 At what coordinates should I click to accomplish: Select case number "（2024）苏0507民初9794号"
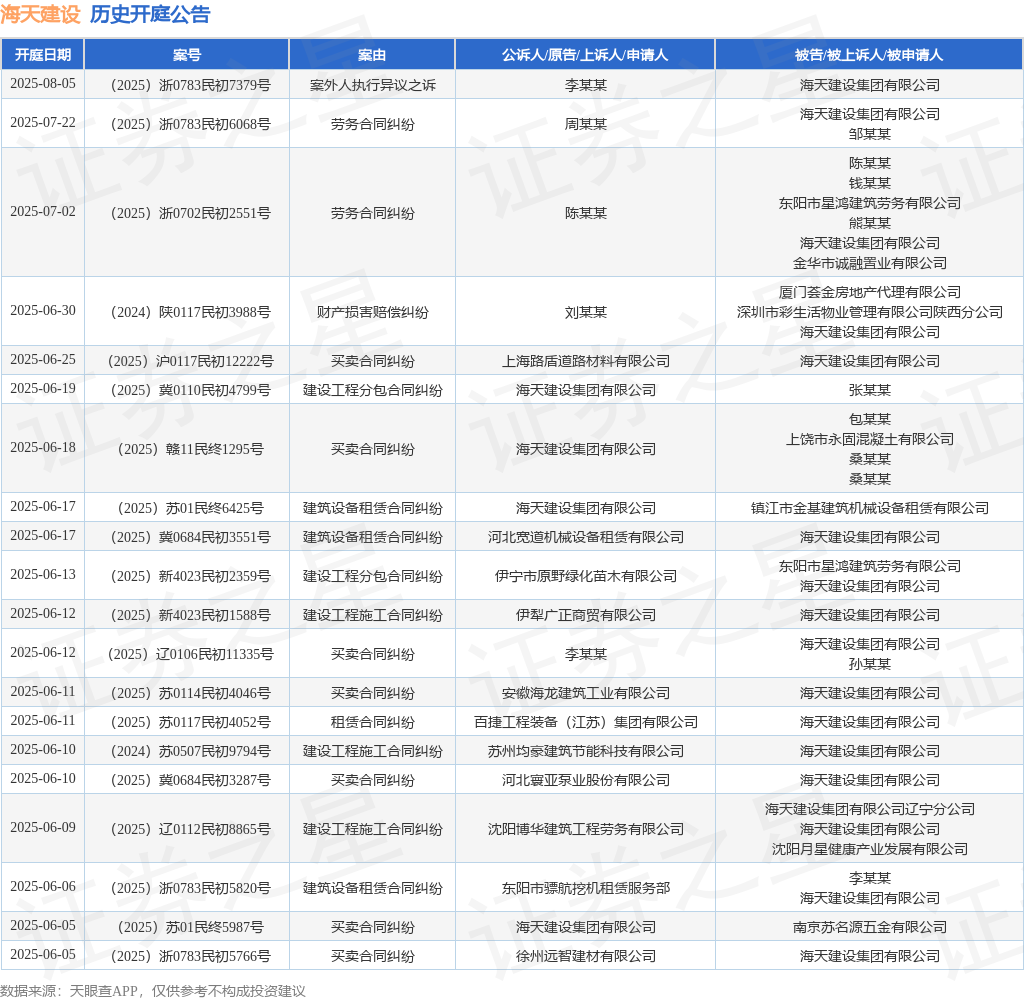[187, 751]
